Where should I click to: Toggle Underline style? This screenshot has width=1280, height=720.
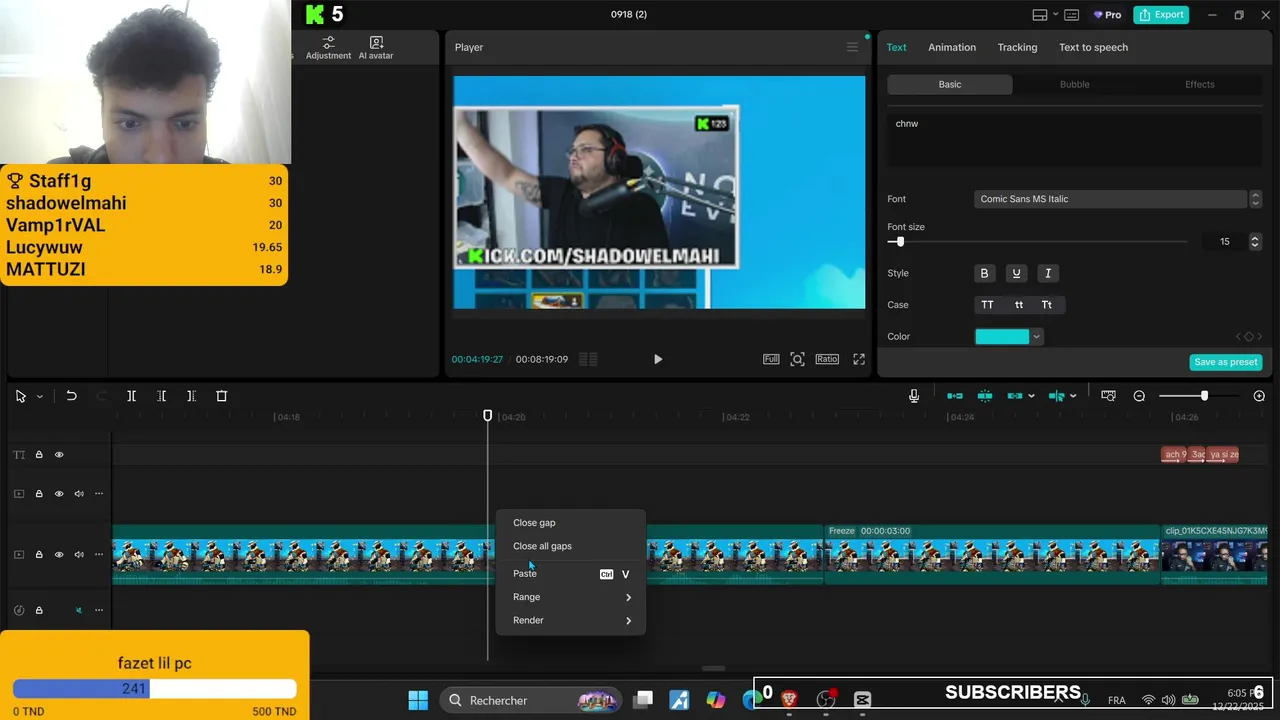point(1016,273)
